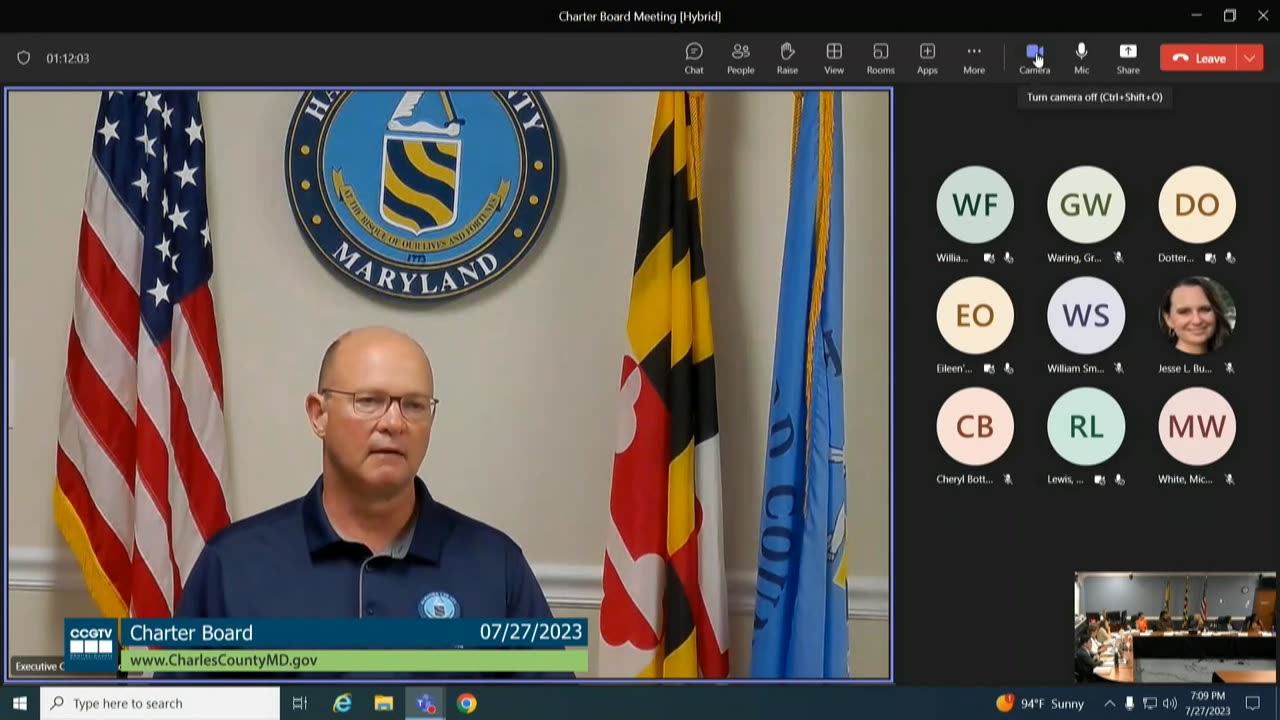Click the William Sm... name label
This screenshot has width=1280, height=720.
tap(1076, 369)
